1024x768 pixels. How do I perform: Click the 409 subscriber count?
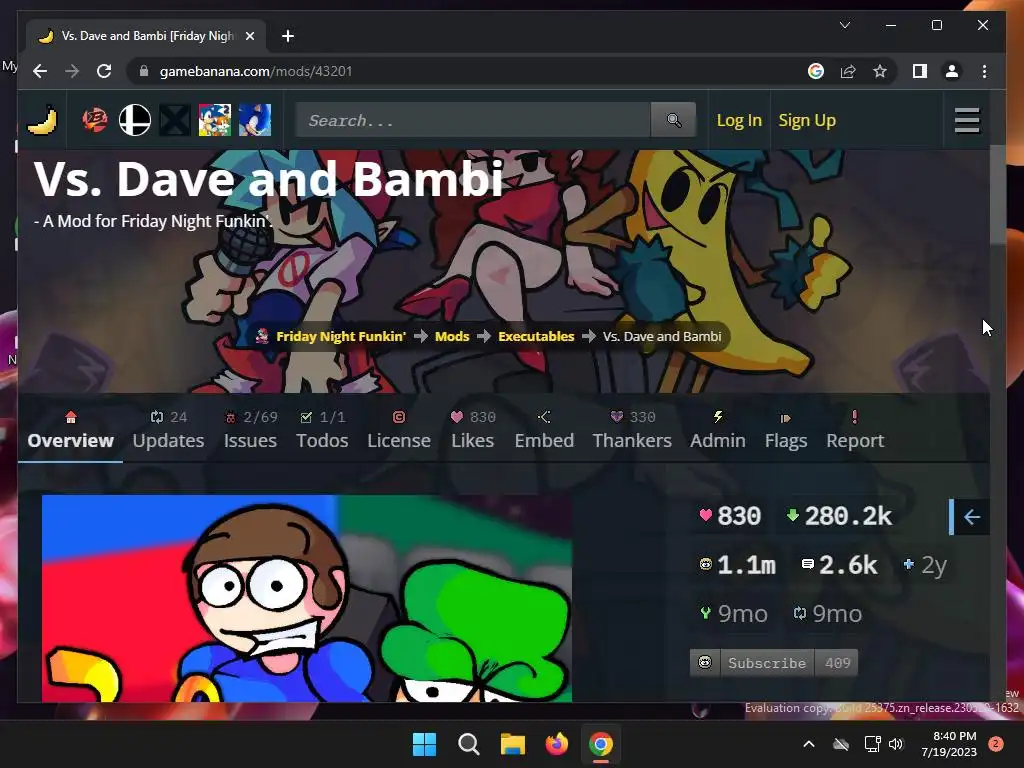[x=837, y=663]
